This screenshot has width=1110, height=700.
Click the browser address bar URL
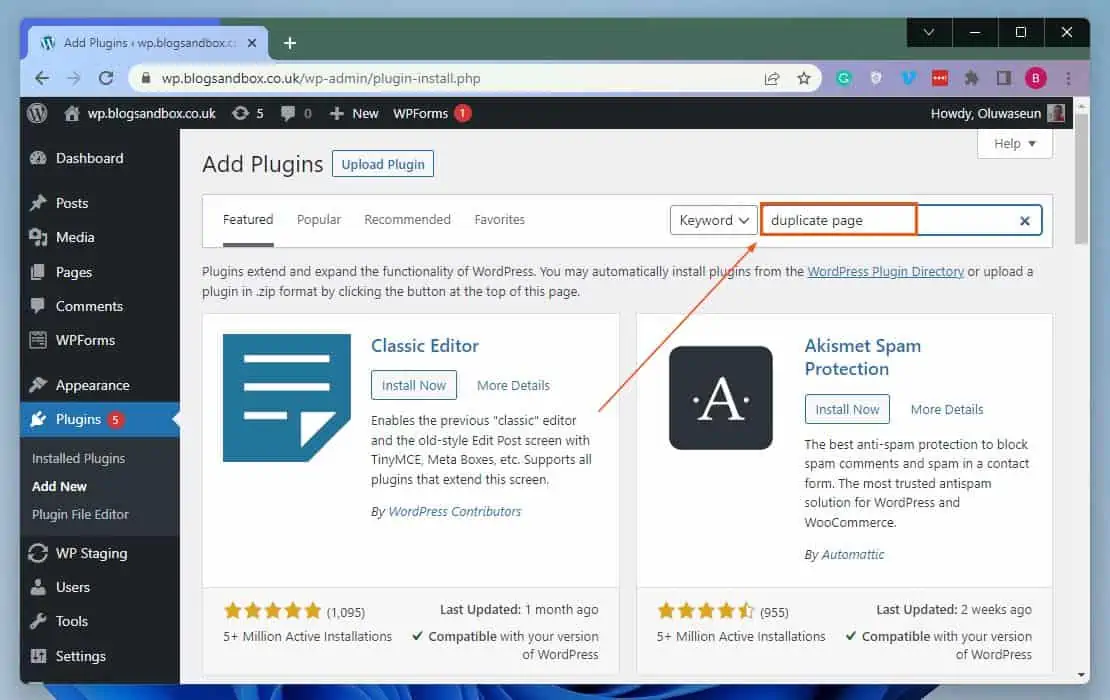click(x=321, y=78)
